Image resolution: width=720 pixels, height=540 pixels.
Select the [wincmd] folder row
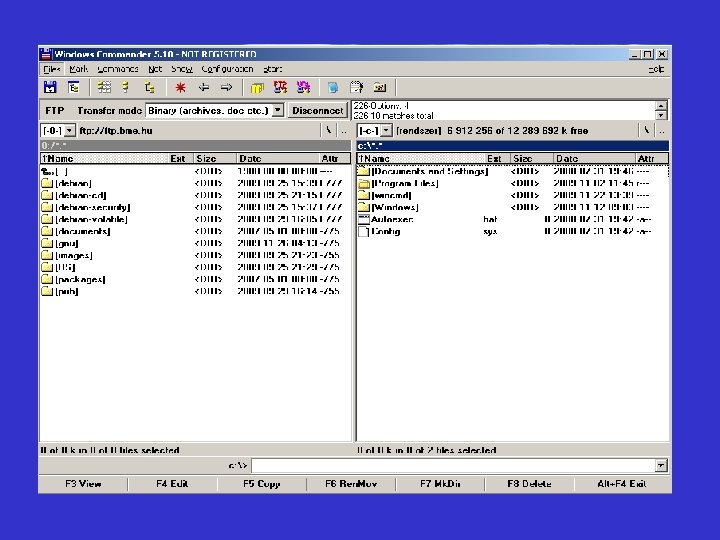(512, 195)
